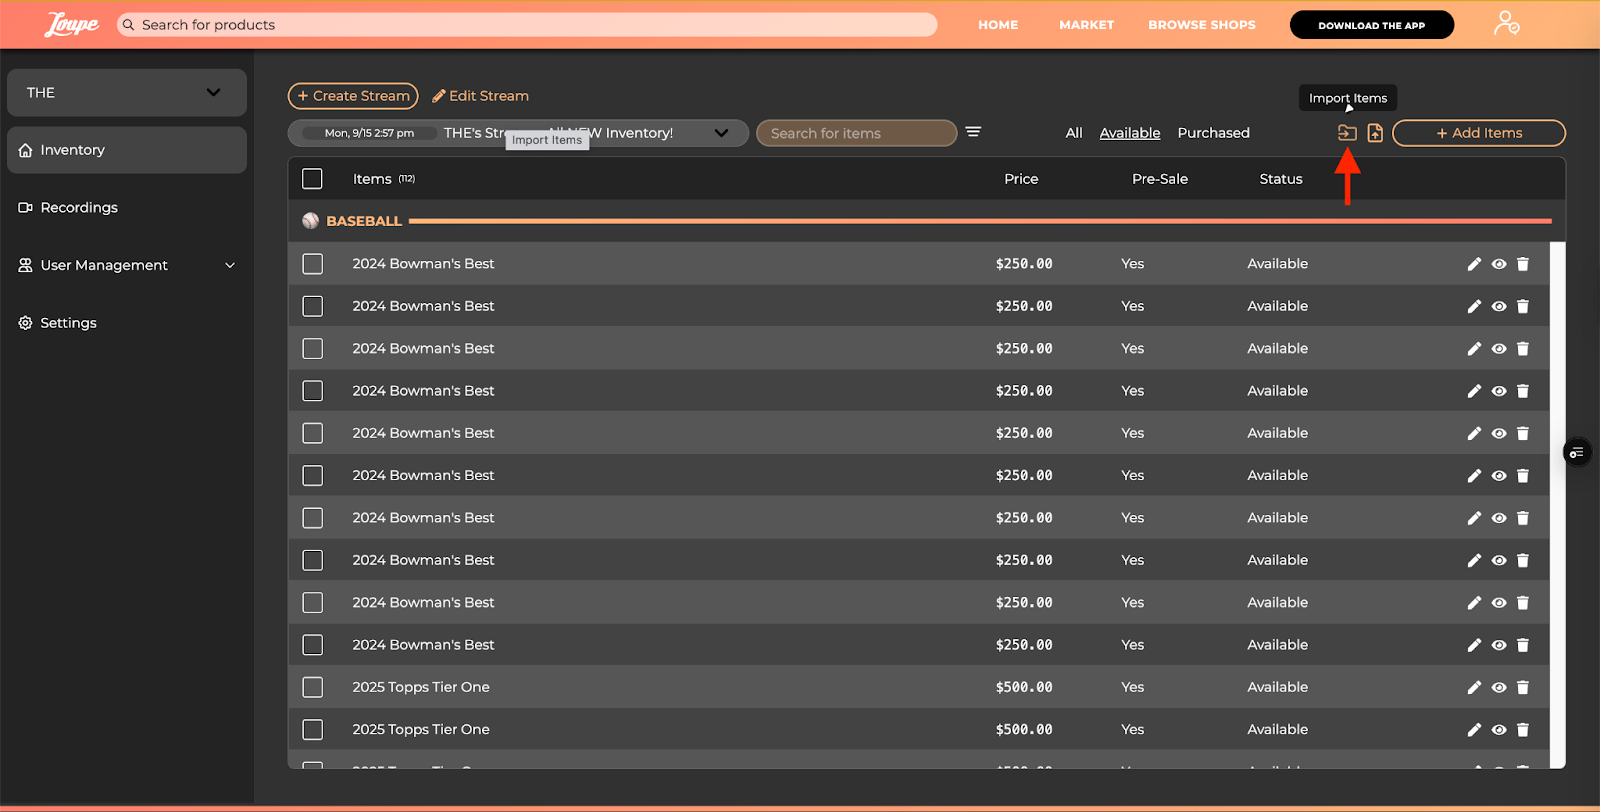Edit the first 2024 Bowman's Best item
1600x812 pixels.
click(1473, 264)
